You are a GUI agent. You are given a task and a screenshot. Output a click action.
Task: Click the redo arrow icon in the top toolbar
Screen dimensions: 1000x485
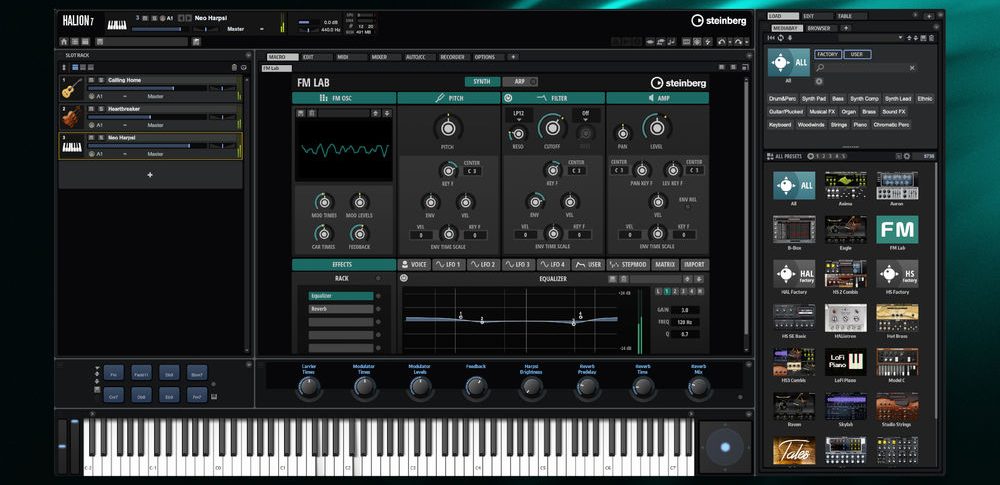738,41
